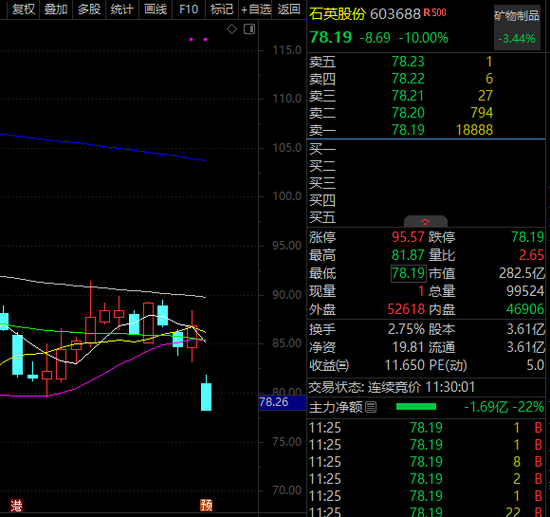Click the R500 margin tag

click(x=435, y=13)
